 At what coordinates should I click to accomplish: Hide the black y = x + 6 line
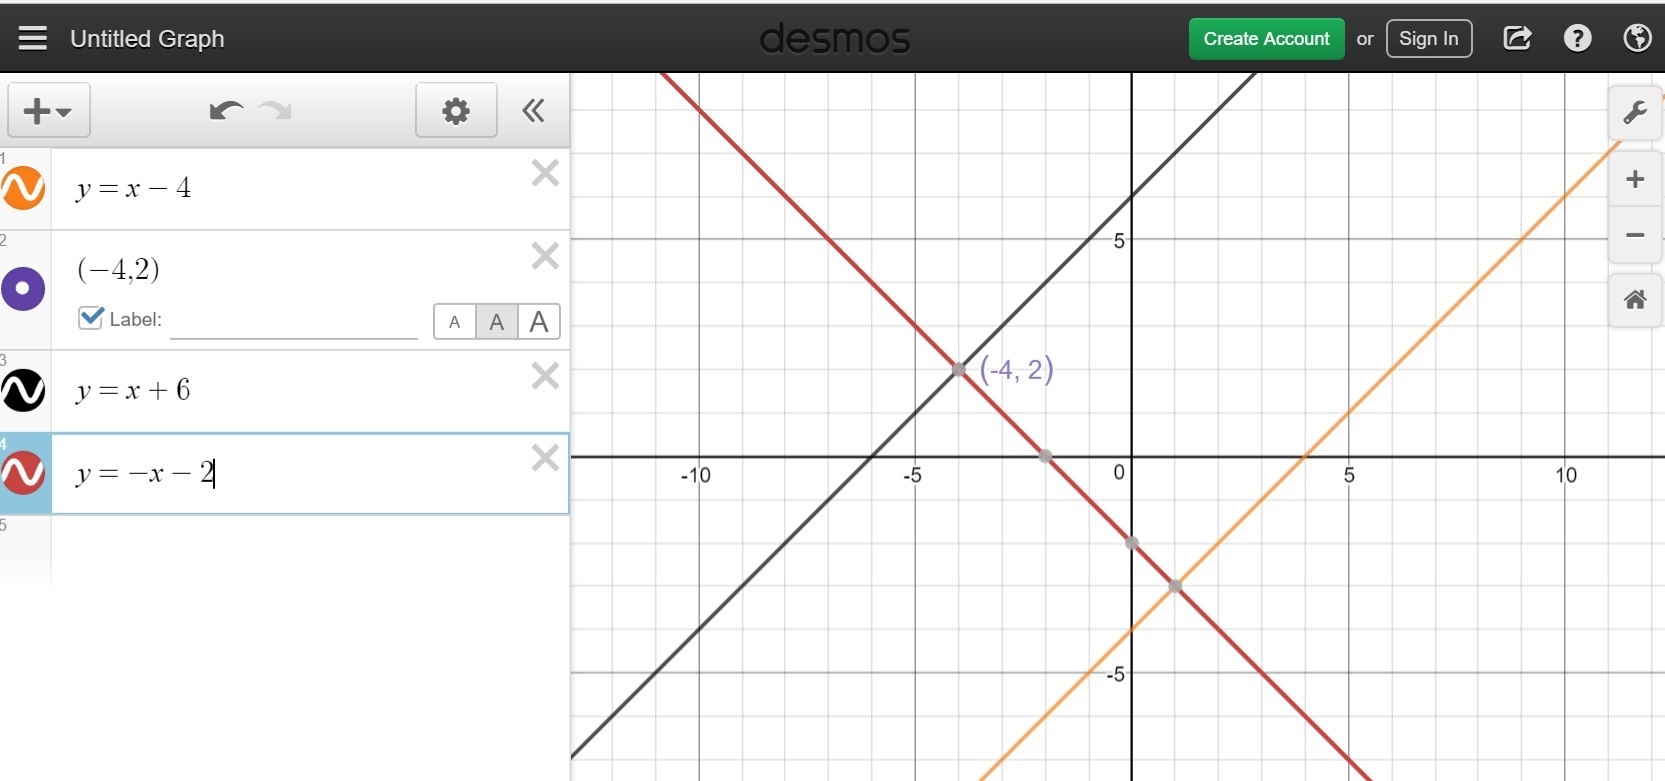tap(23, 390)
